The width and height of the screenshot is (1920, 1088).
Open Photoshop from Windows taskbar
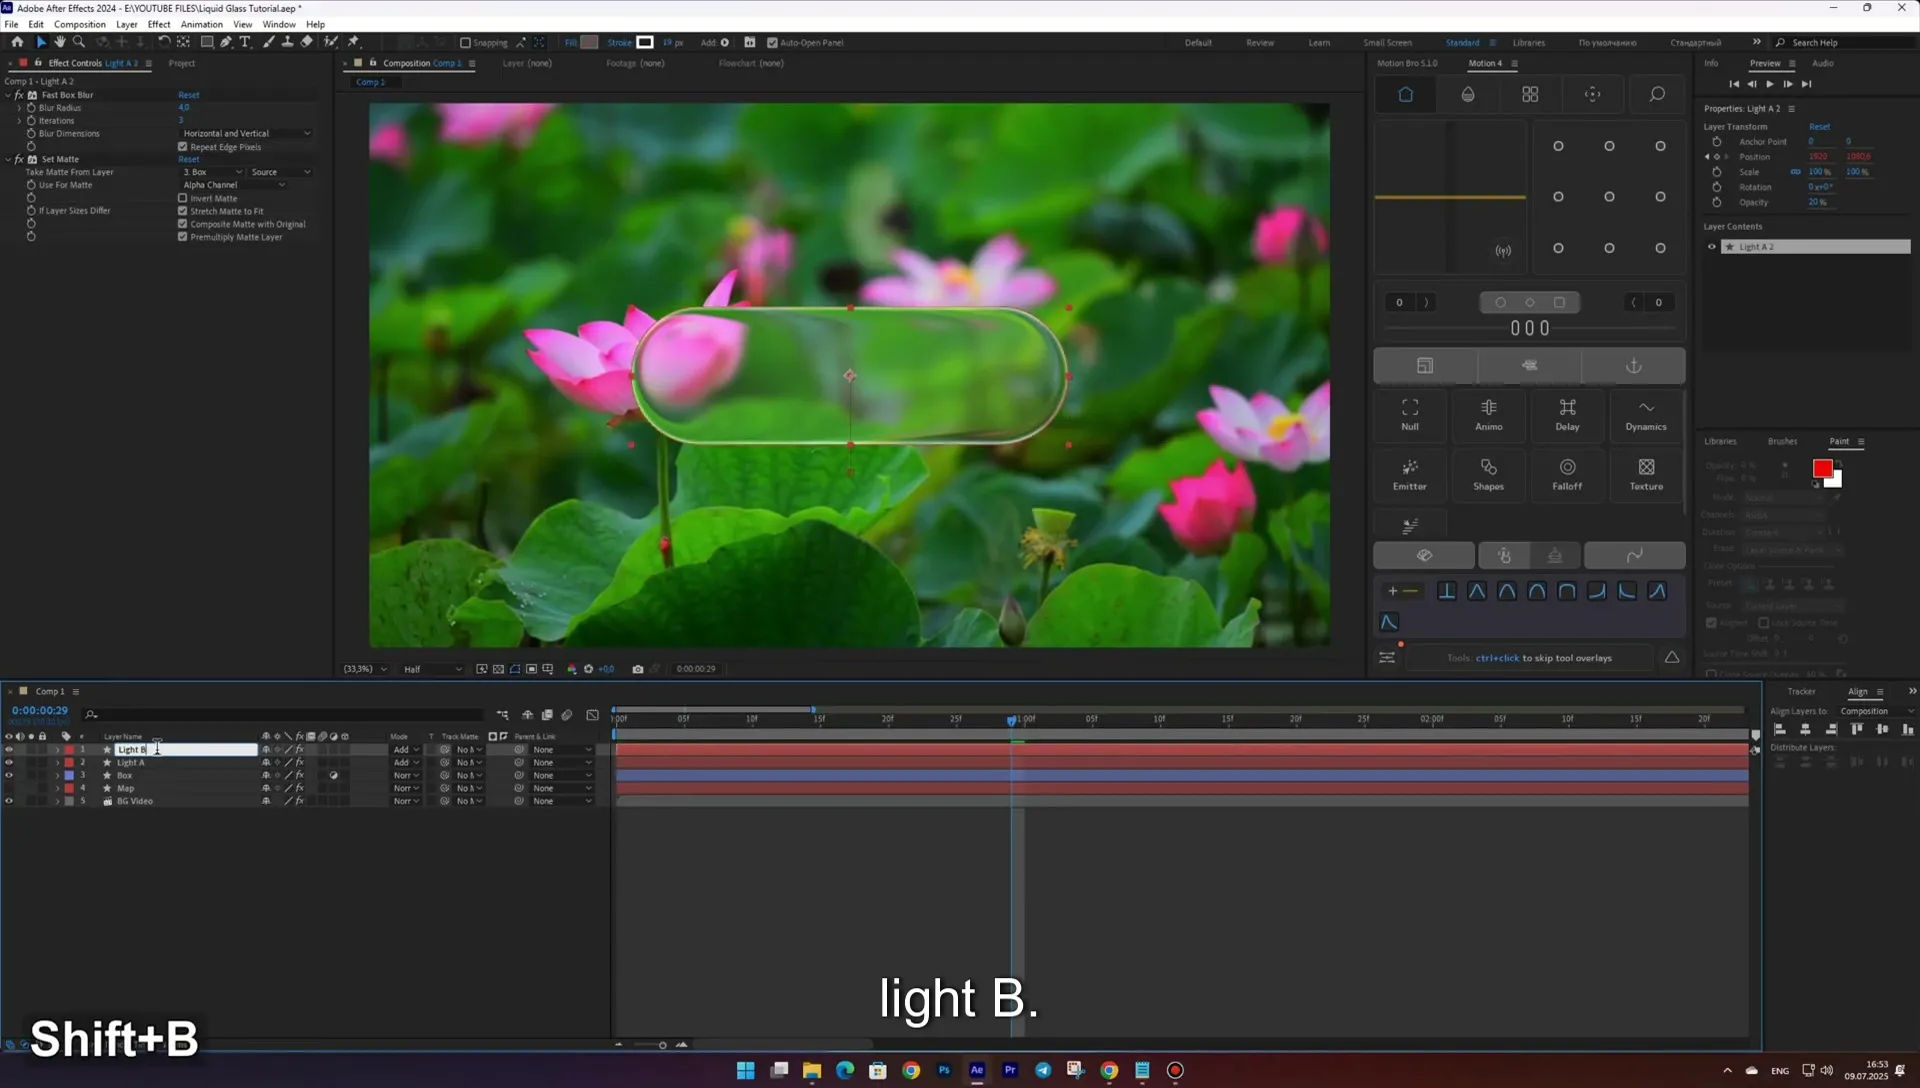click(x=944, y=1070)
